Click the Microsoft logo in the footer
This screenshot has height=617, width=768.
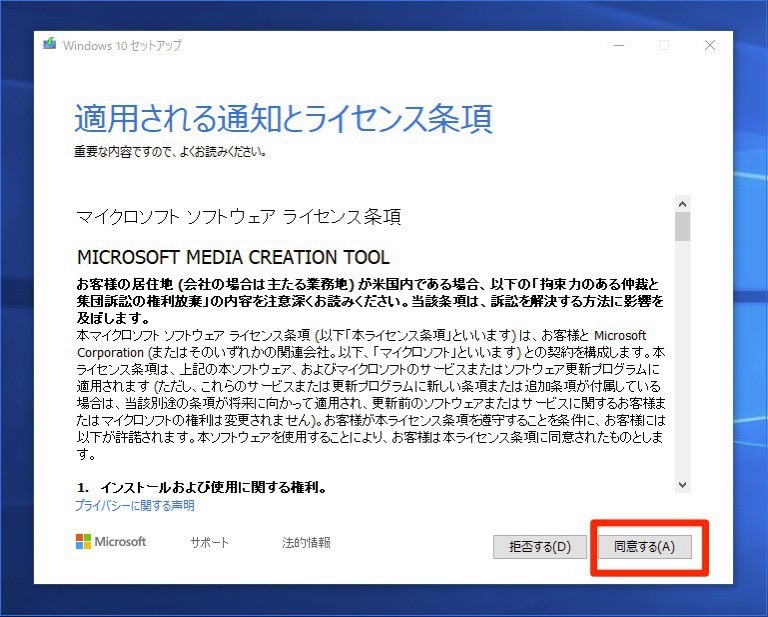[111, 542]
